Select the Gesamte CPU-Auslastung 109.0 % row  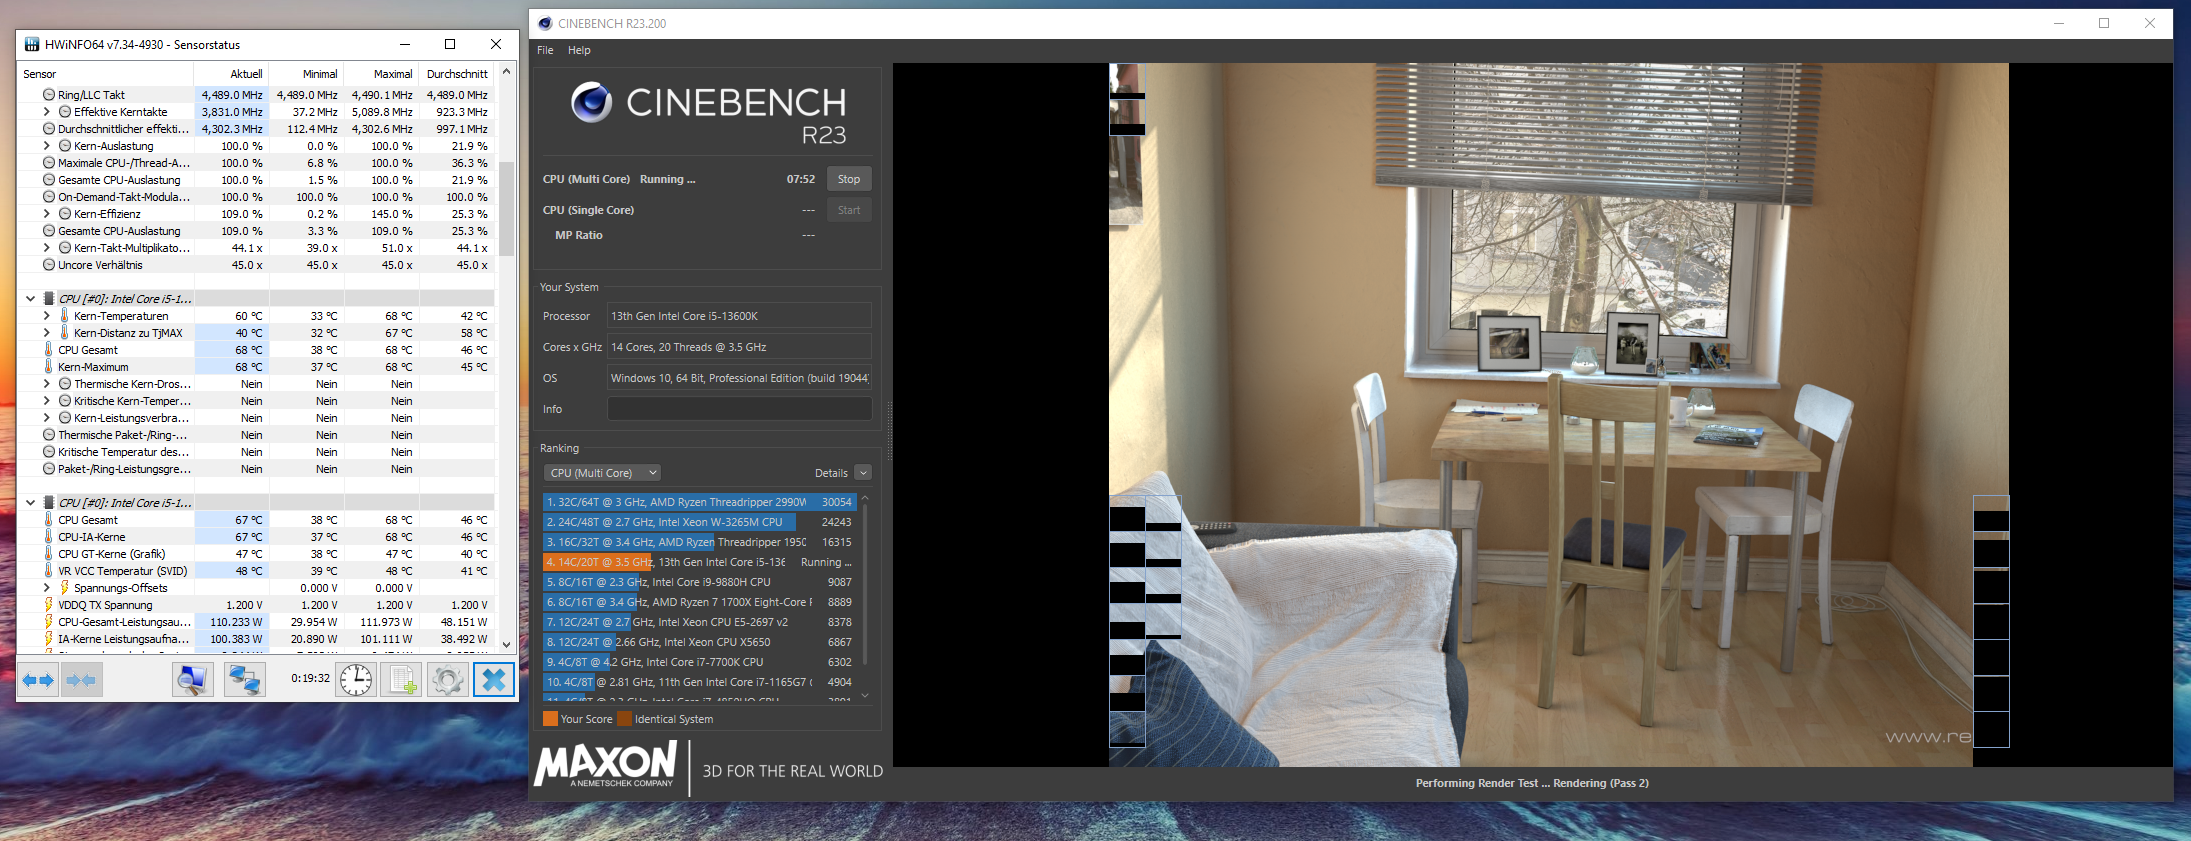[x=257, y=231]
